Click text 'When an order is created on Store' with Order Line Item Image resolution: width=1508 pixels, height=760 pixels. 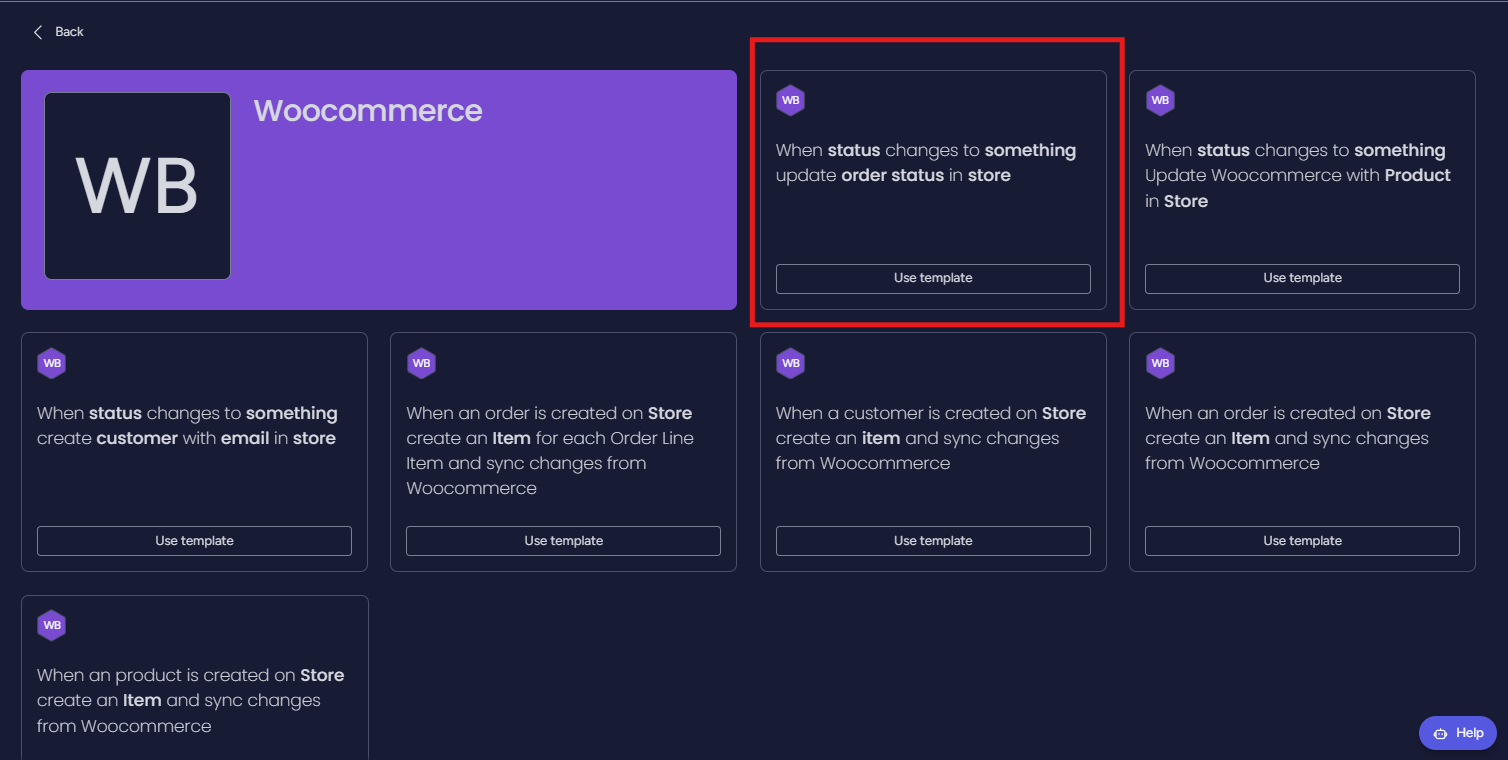(x=549, y=413)
